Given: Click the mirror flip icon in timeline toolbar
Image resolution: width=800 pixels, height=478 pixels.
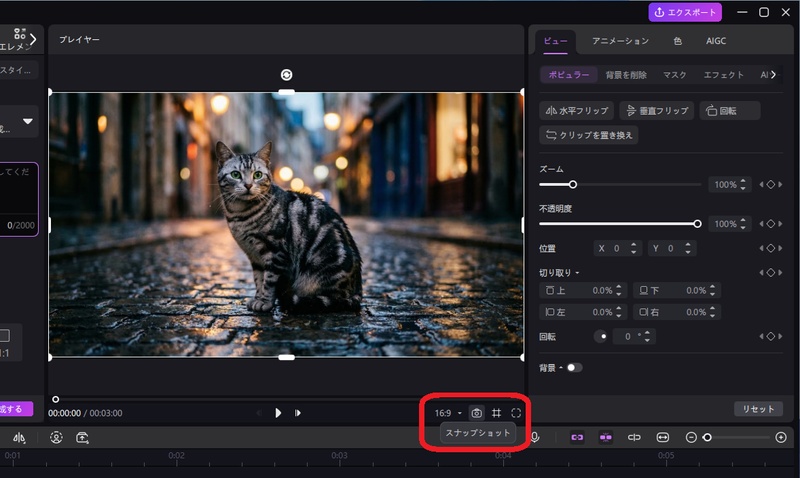Looking at the screenshot, I should (19, 438).
